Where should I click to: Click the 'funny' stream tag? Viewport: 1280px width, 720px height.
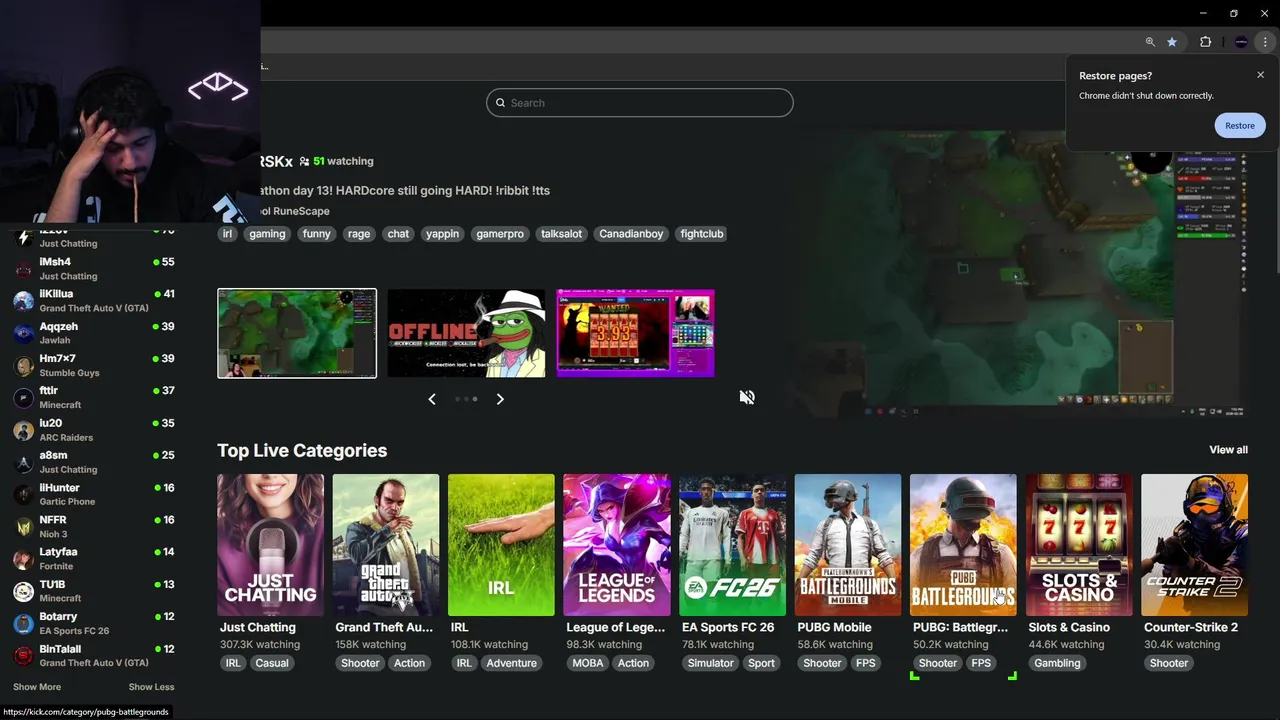316,234
